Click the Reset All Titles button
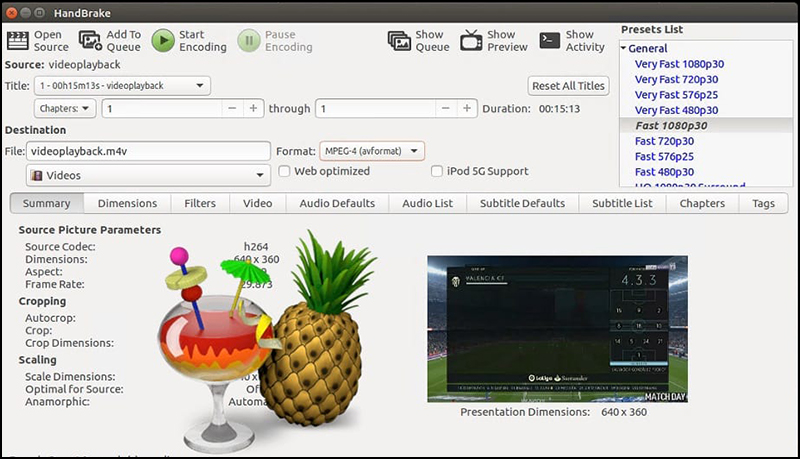This screenshot has height=459, width=800. 568,86
